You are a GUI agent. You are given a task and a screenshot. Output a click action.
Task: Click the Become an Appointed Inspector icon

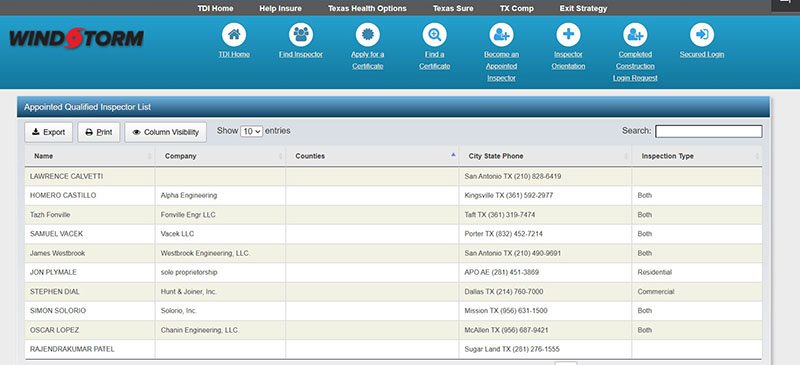click(x=502, y=35)
